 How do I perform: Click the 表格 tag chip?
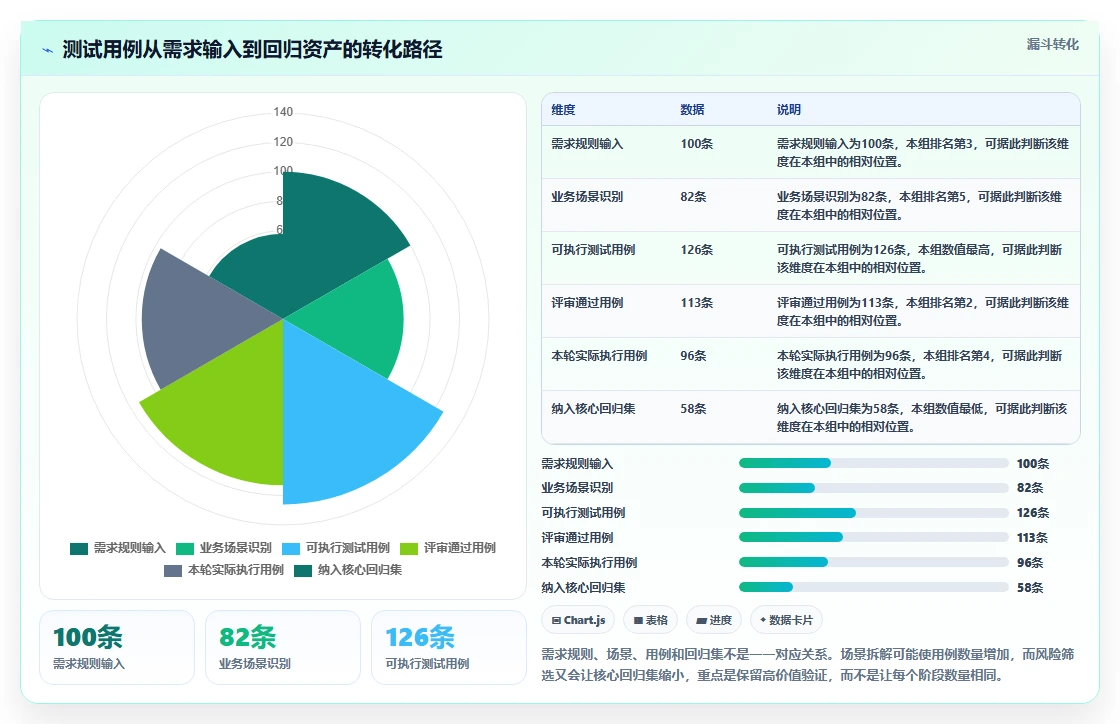(651, 620)
